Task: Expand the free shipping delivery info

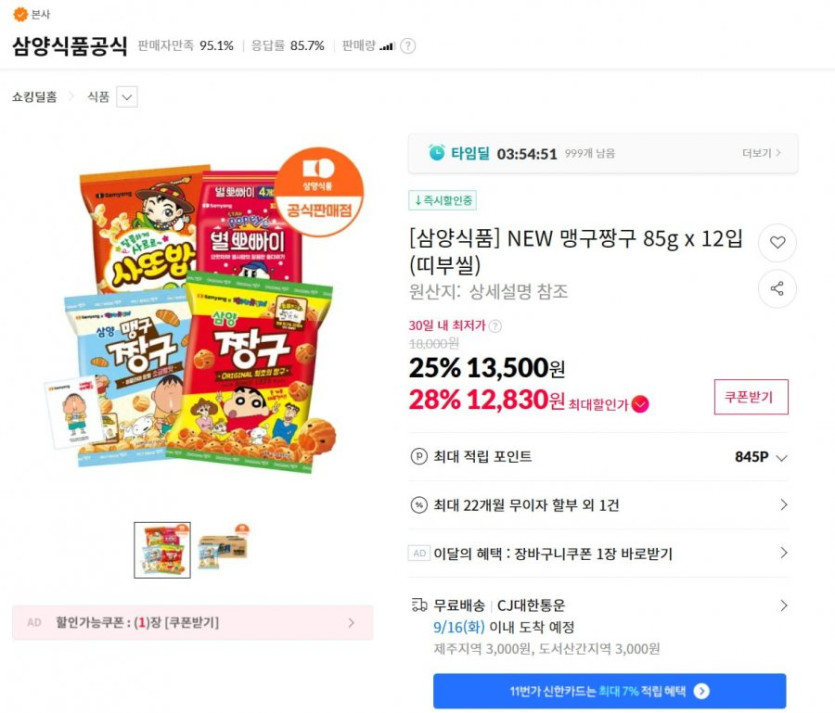Action: (x=783, y=605)
